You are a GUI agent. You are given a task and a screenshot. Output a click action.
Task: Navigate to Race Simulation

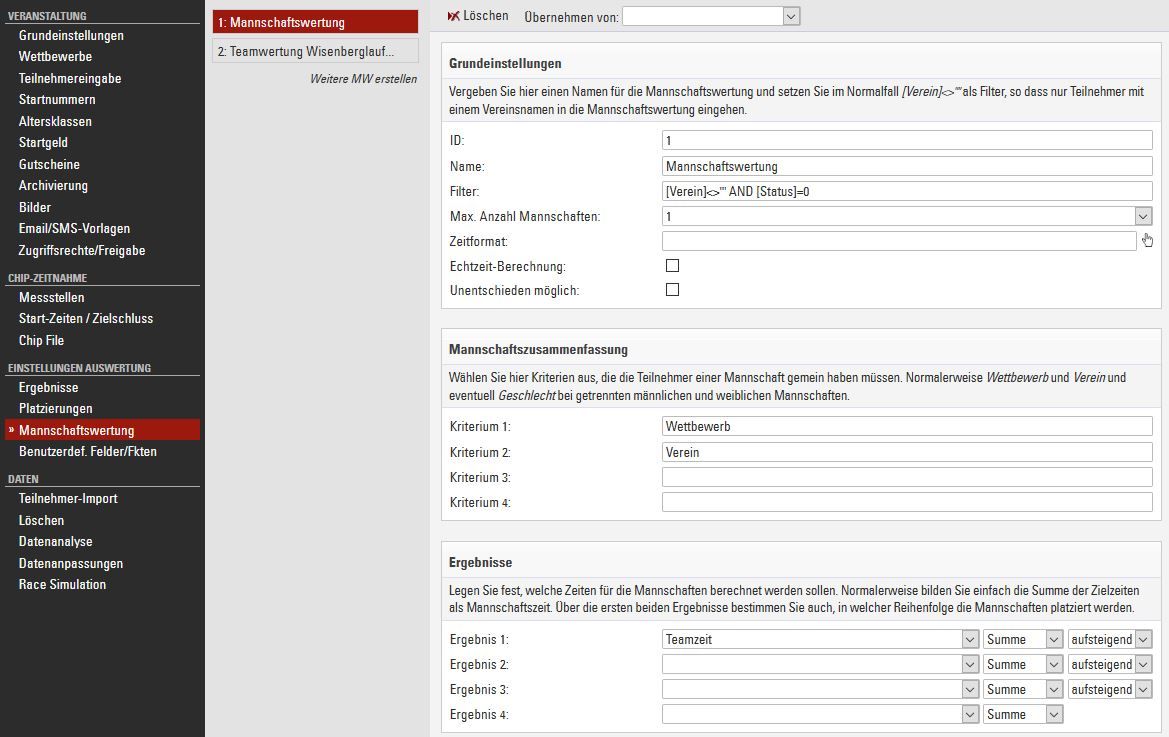click(x=62, y=584)
